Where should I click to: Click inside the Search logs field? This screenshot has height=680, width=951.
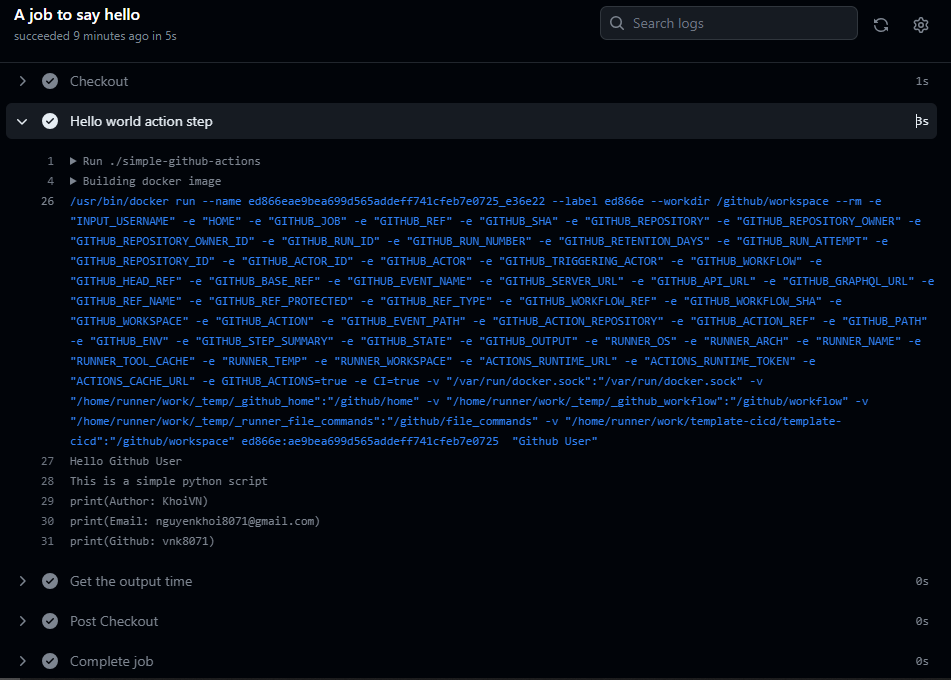[730, 22]
